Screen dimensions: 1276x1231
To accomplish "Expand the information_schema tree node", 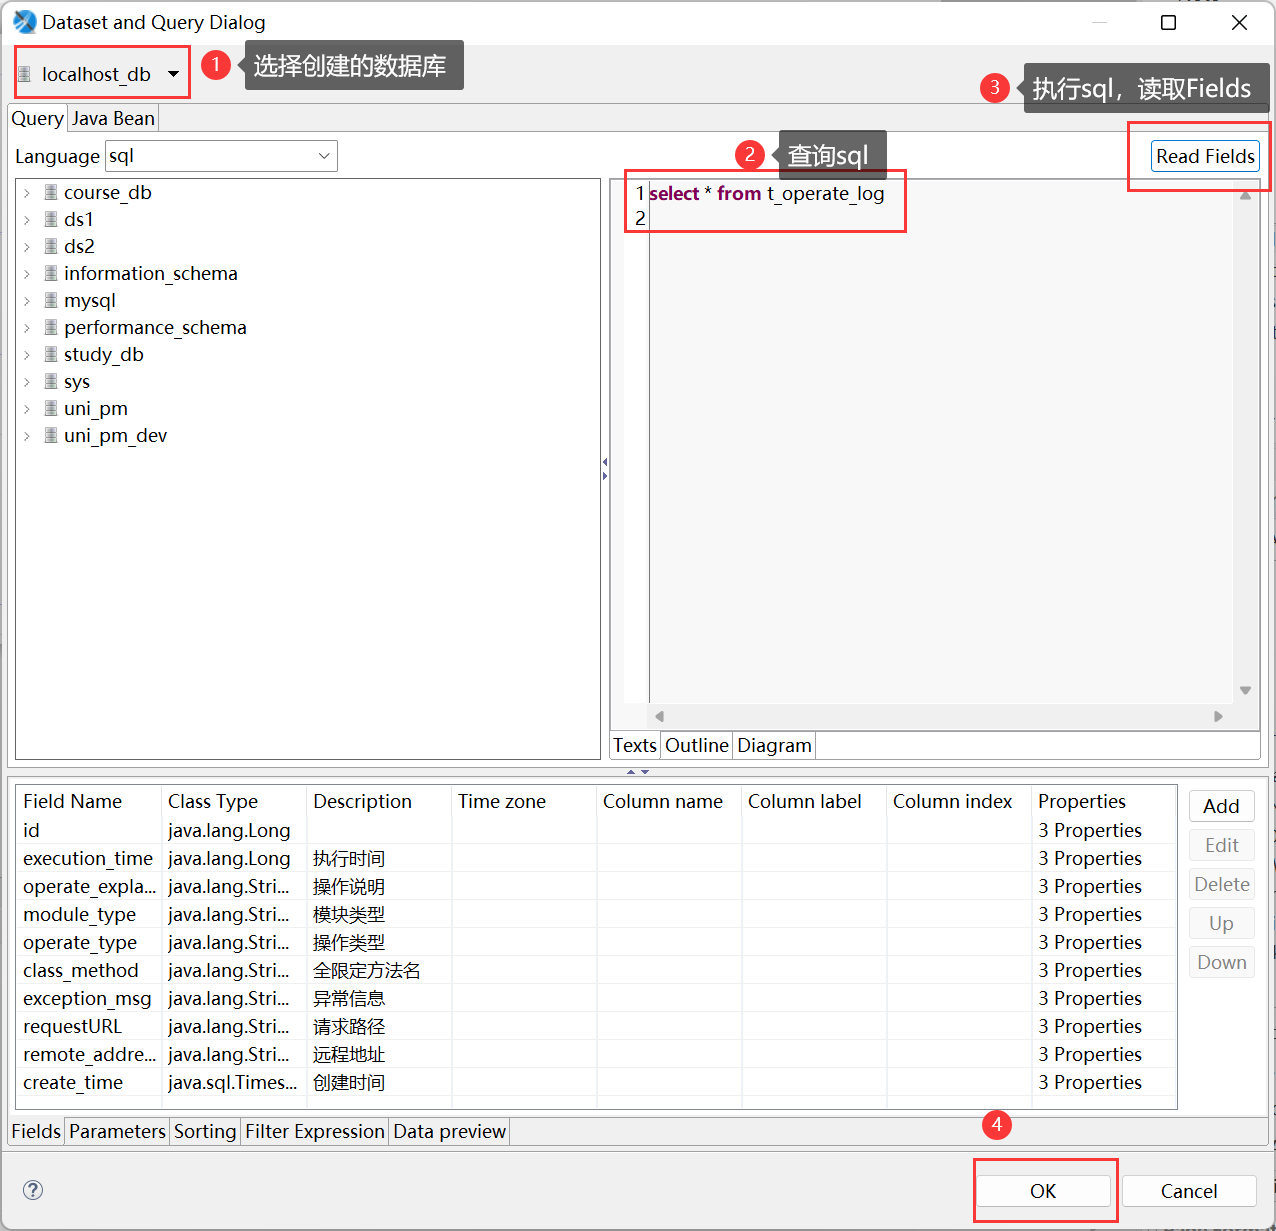I will (x=27, y=274).
